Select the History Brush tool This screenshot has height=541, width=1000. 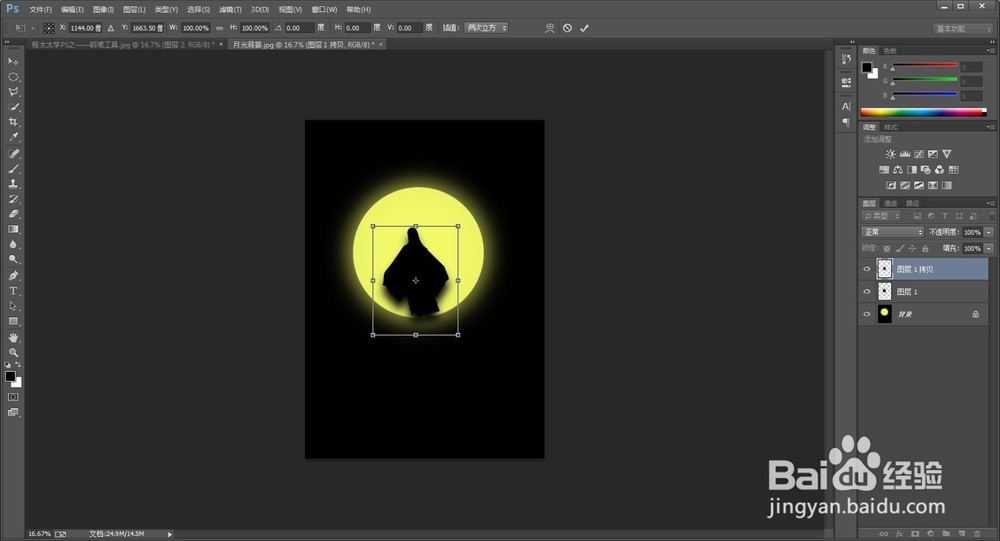[13, 199]
